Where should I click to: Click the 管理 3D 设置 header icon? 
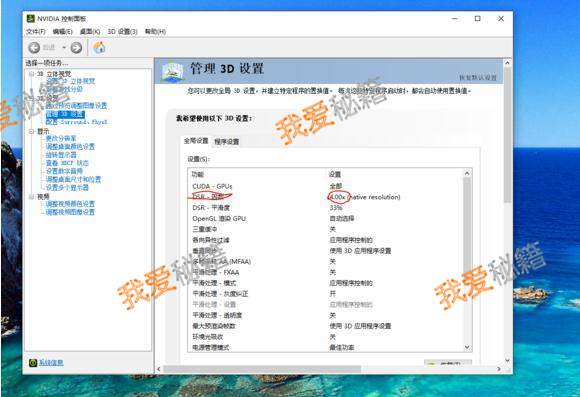172,71
